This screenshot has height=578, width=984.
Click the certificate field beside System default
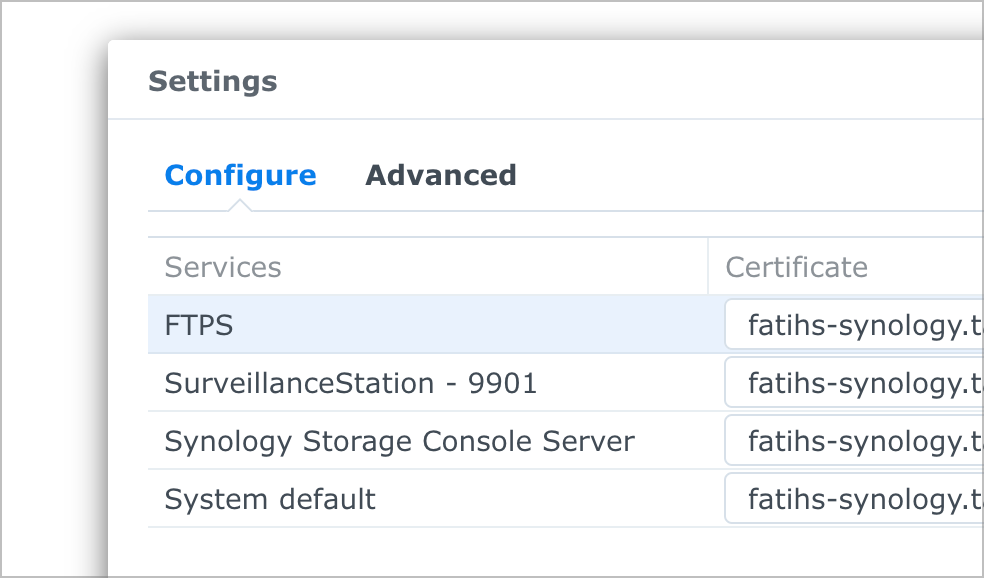tap(860, 499)
